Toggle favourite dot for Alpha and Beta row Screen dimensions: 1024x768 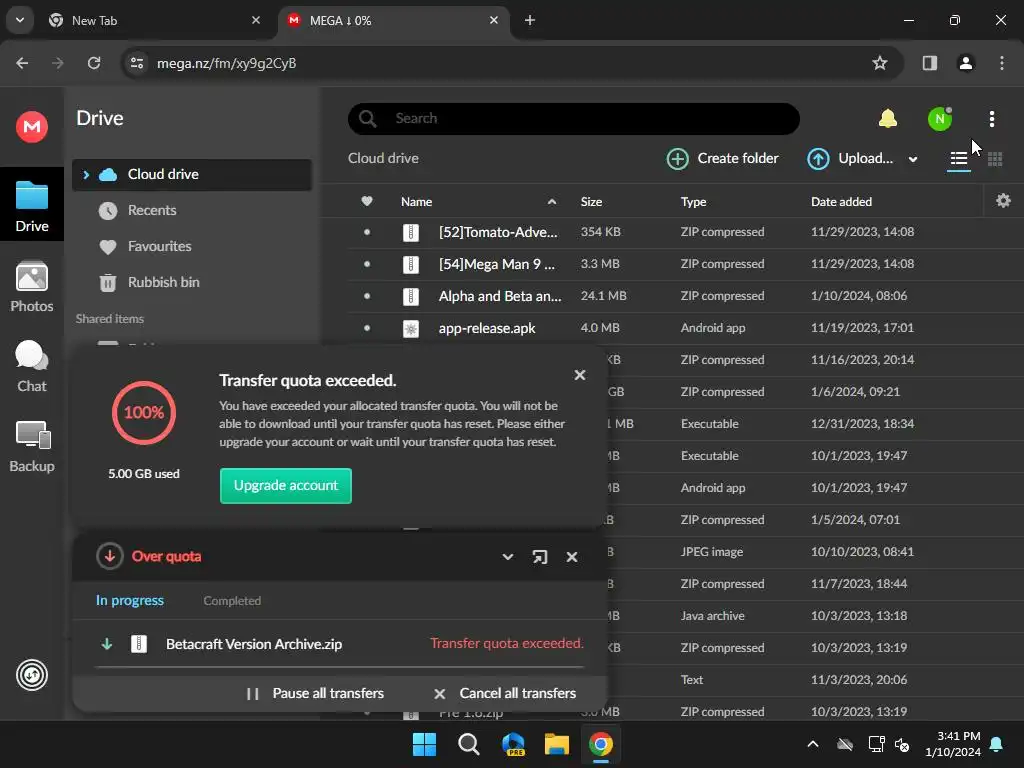pyautogui.click(x=367, y=296)
